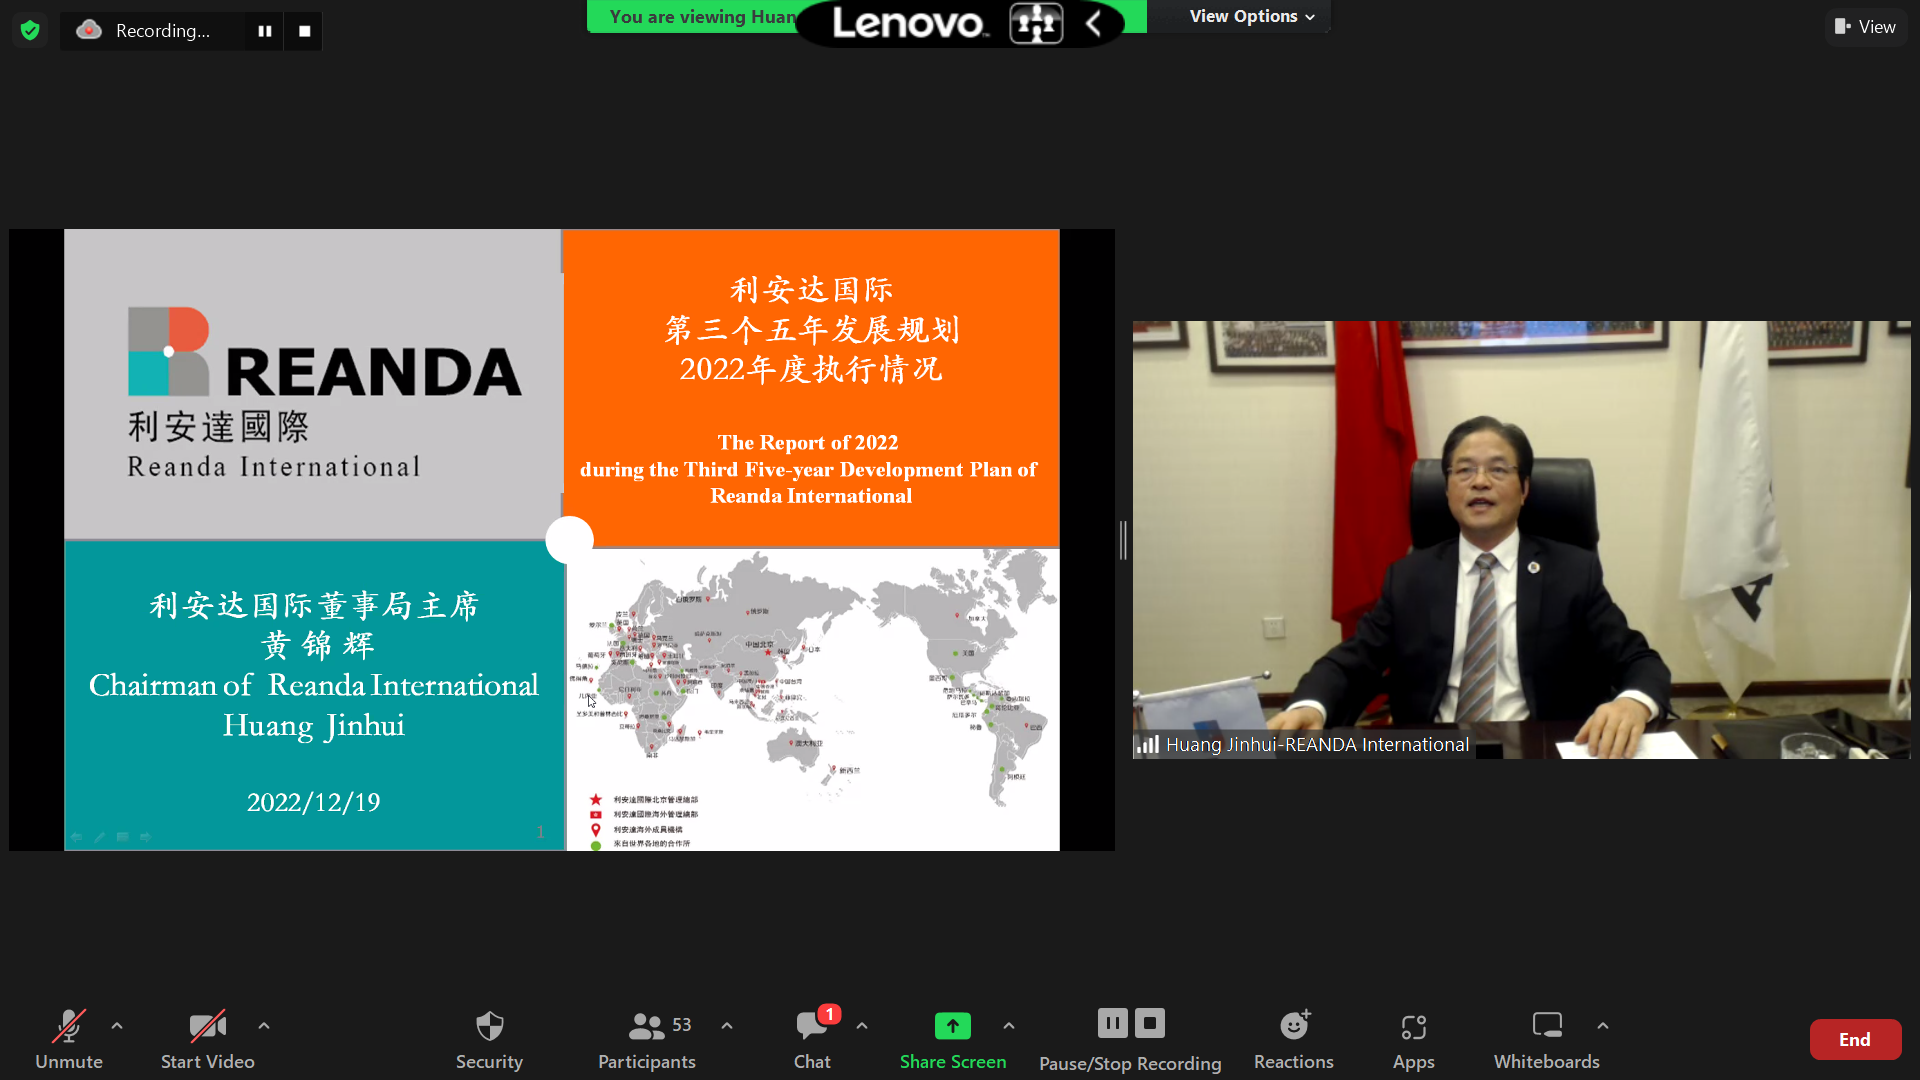Click signal strength bars on video tile
1920x1080 pixels.
(1147, 744)
